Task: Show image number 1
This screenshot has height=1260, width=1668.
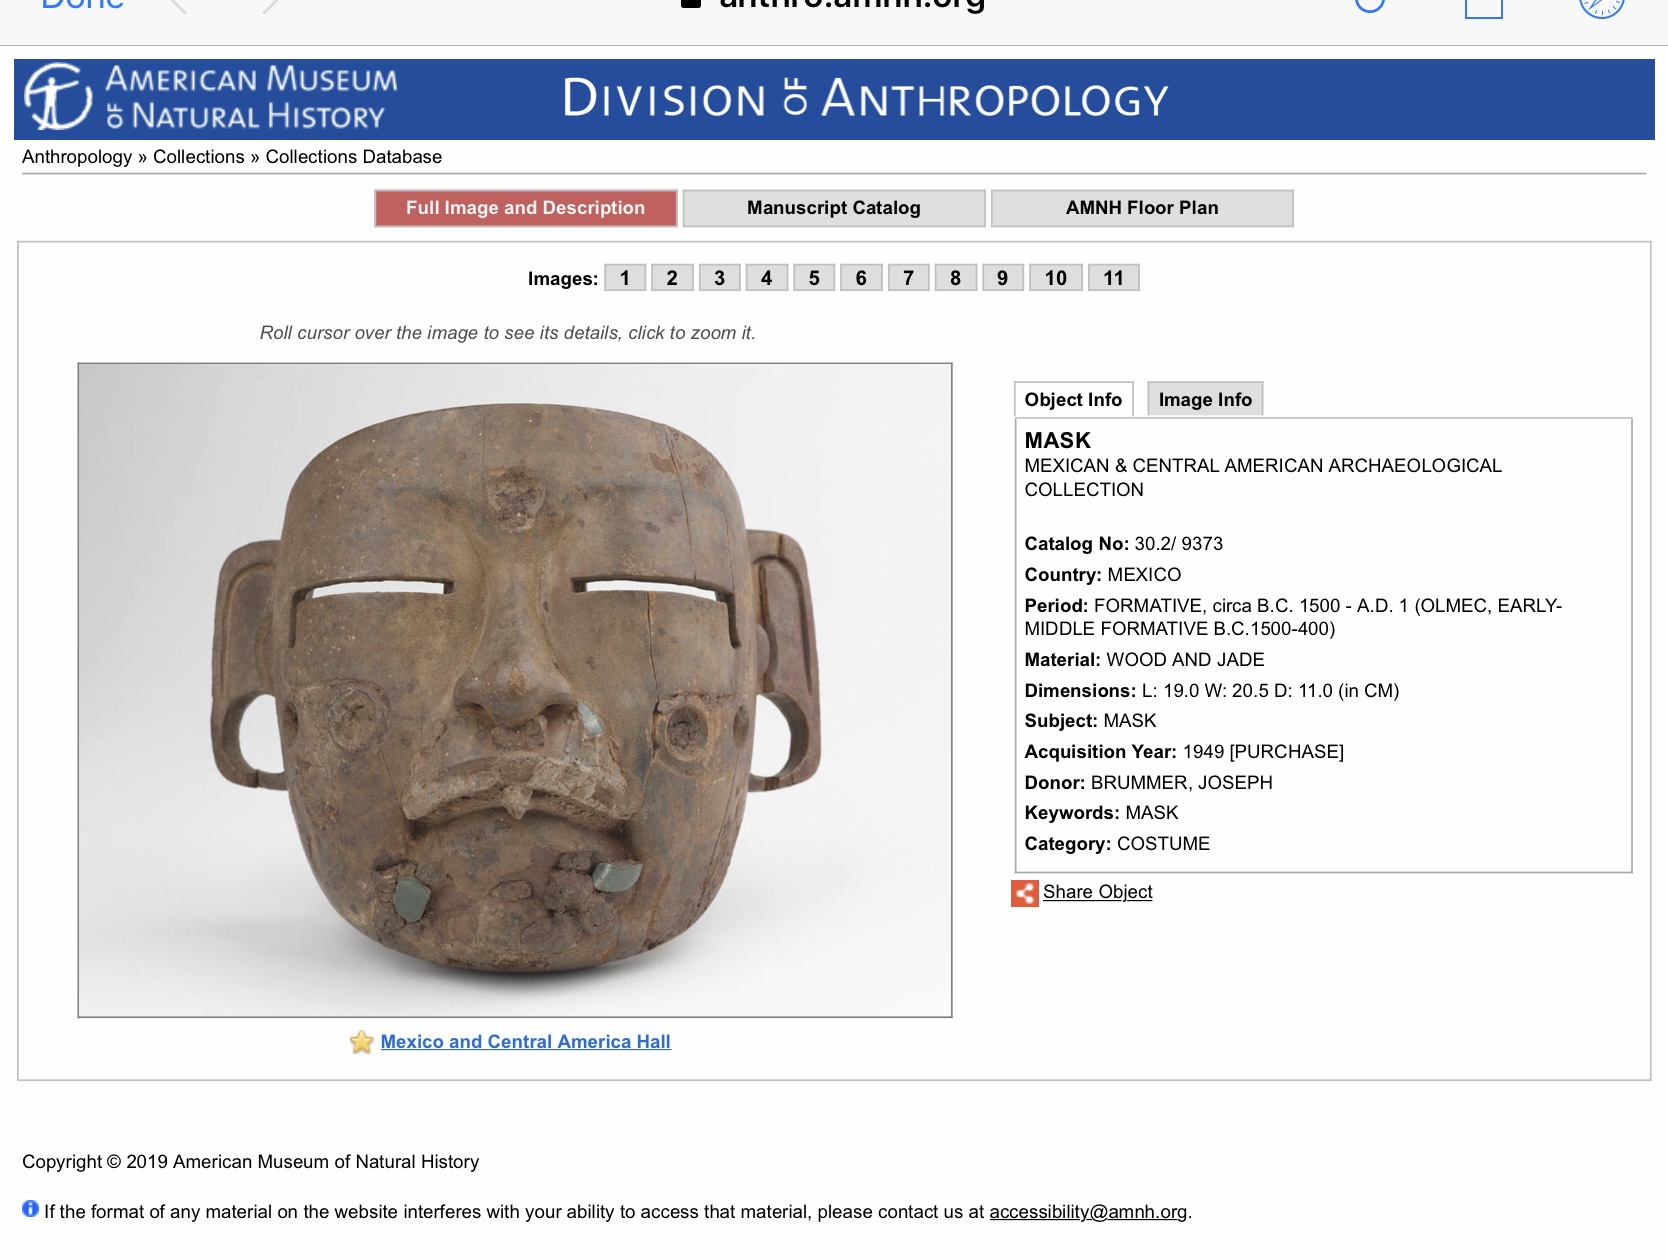Action: click(x=625, y=278)
